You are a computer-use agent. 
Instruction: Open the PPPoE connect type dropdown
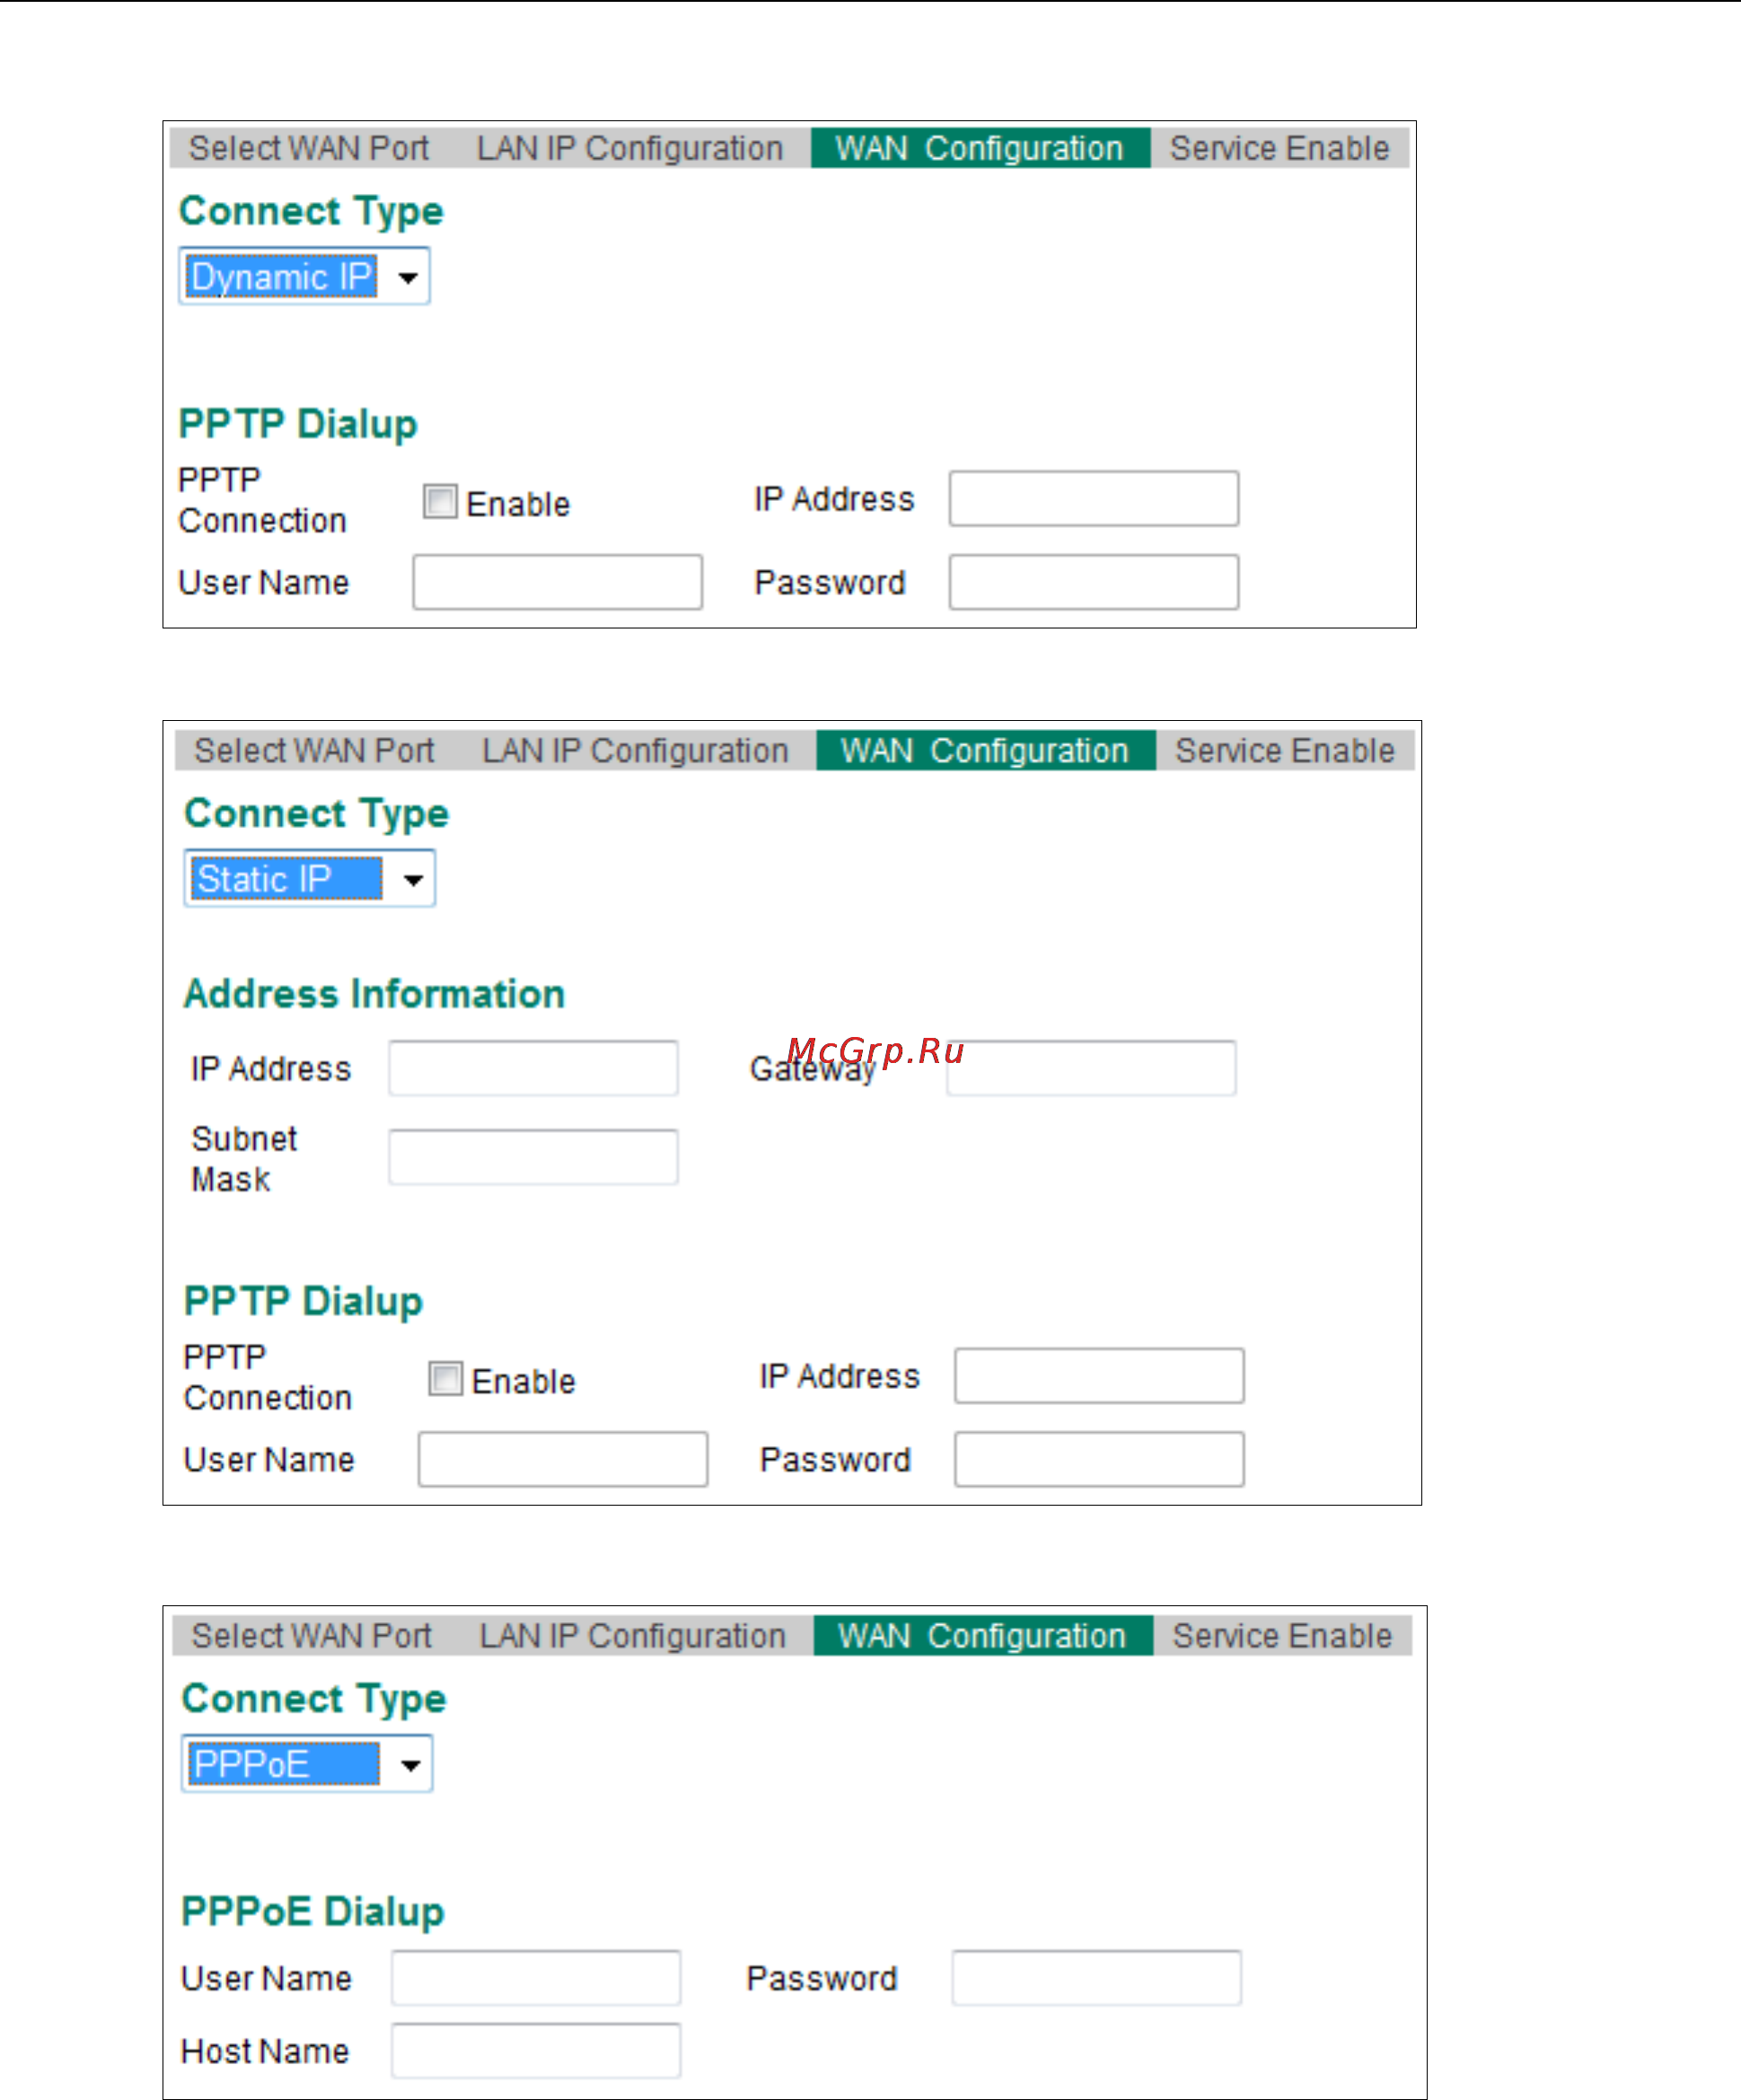(307, 1764)
